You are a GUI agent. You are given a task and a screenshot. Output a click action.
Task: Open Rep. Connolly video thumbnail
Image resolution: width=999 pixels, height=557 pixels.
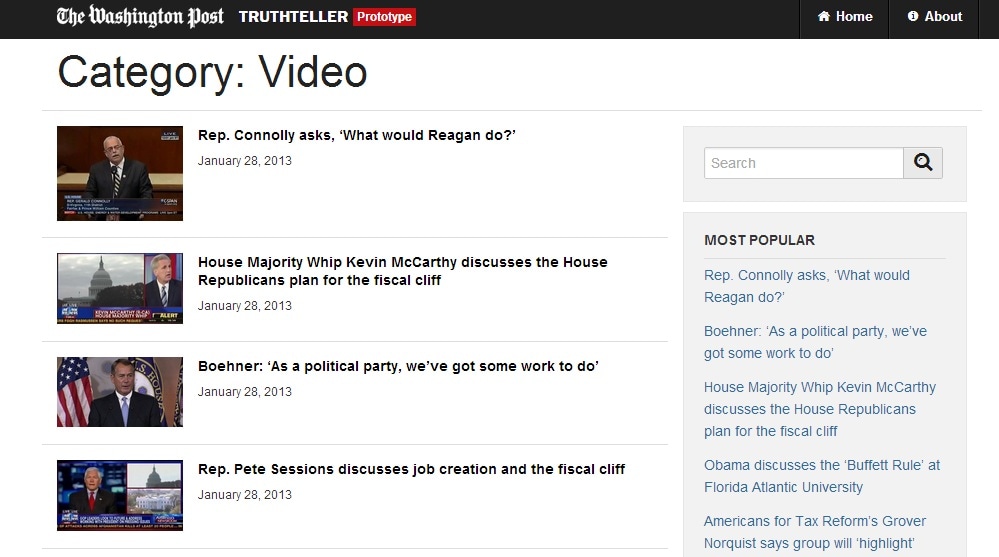(120, 173)
